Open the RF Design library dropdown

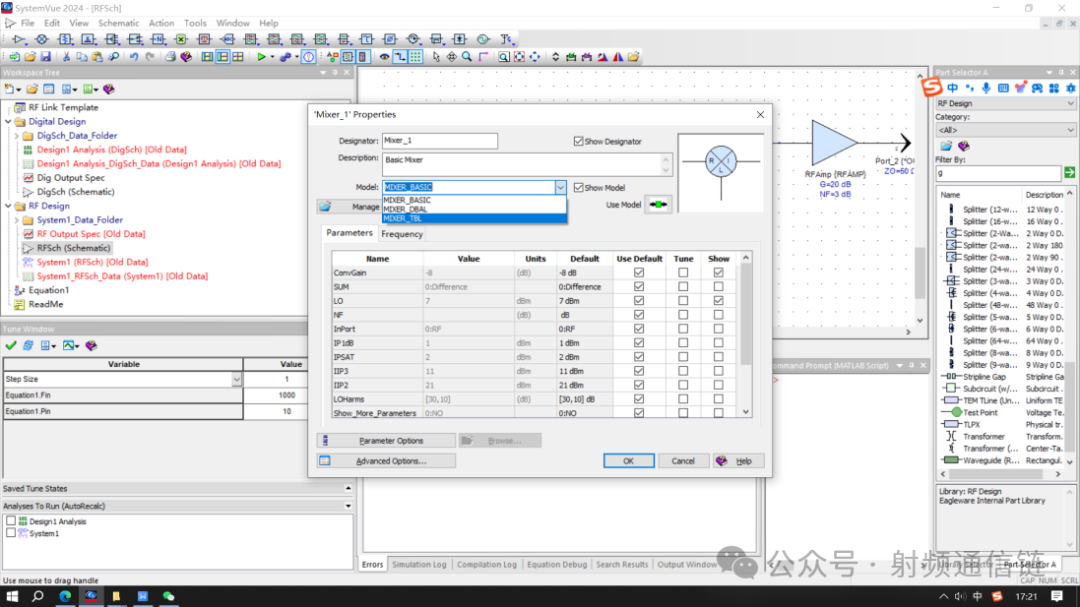tap(1070, 103)
